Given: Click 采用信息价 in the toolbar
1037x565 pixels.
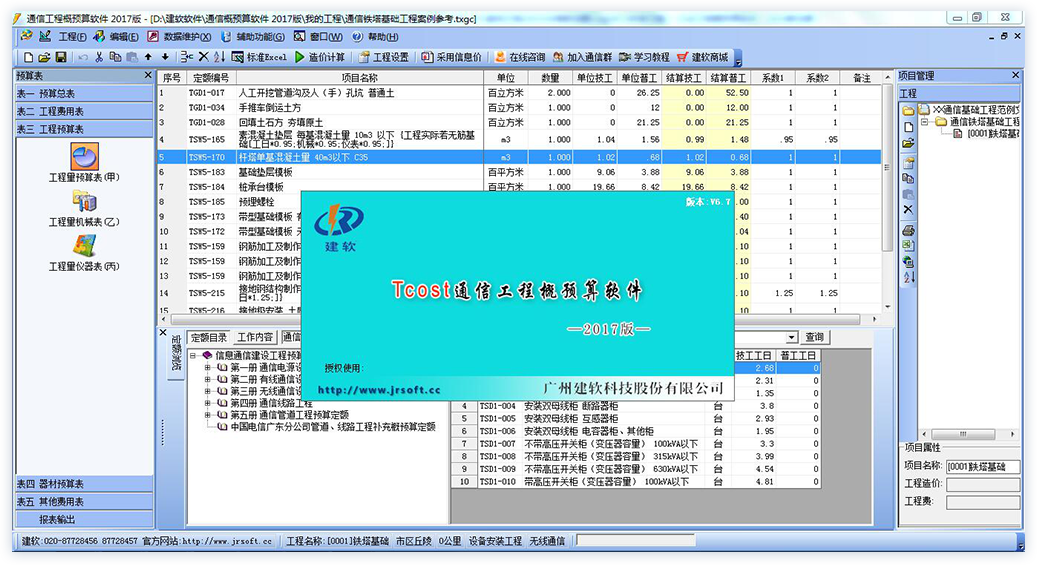Looking at the screenshot, I should pyautogui.click(x=452, y=58).
